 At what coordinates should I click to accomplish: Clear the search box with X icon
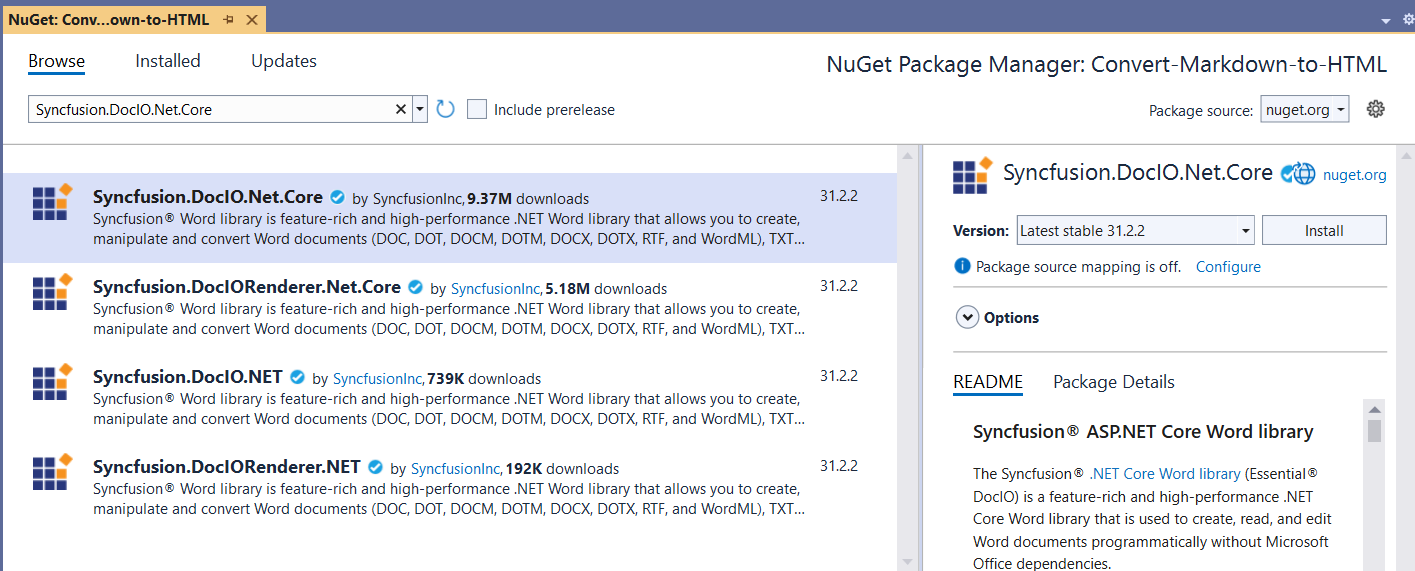click(x=401, y=109)
